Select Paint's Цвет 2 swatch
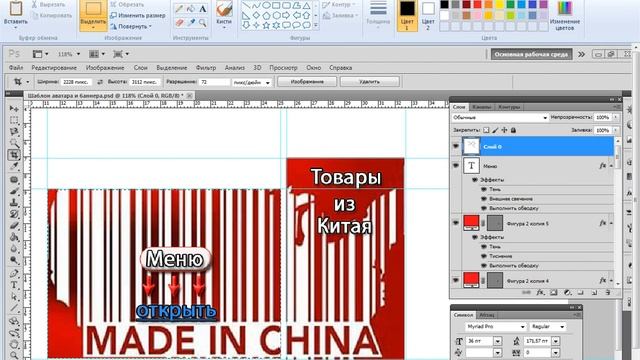The width and height of the screenshot is (640, 360). click(x=428, y=16)
